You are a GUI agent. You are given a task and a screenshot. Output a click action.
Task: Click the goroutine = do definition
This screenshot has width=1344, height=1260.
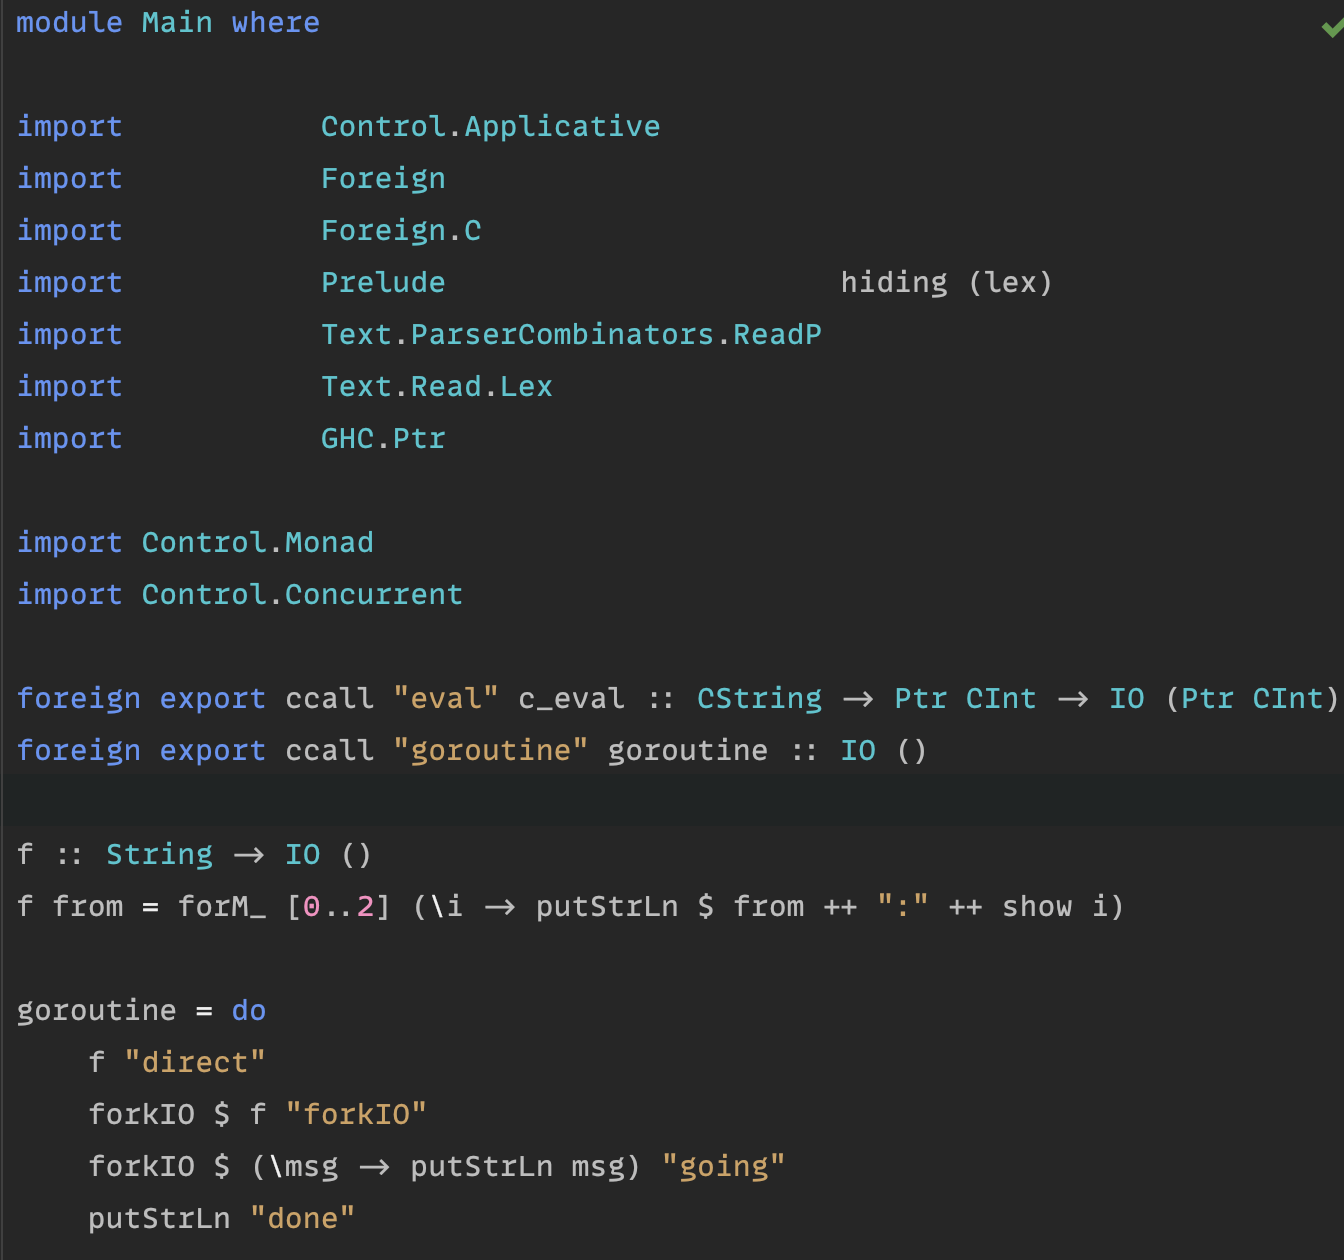tap(140, 1010)
